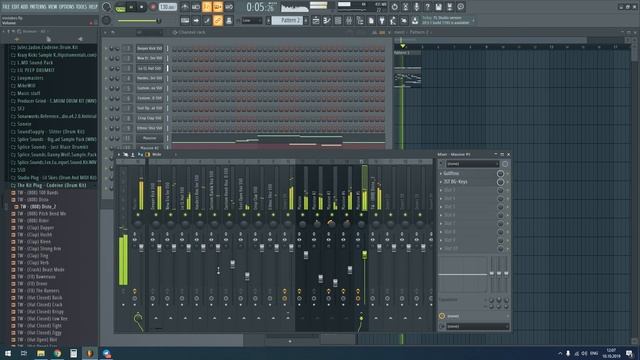This screenshot has width=640, height=360.
Task: Collapse The Kit Plug - Codeine folder
Action: (x=51, y=185)
